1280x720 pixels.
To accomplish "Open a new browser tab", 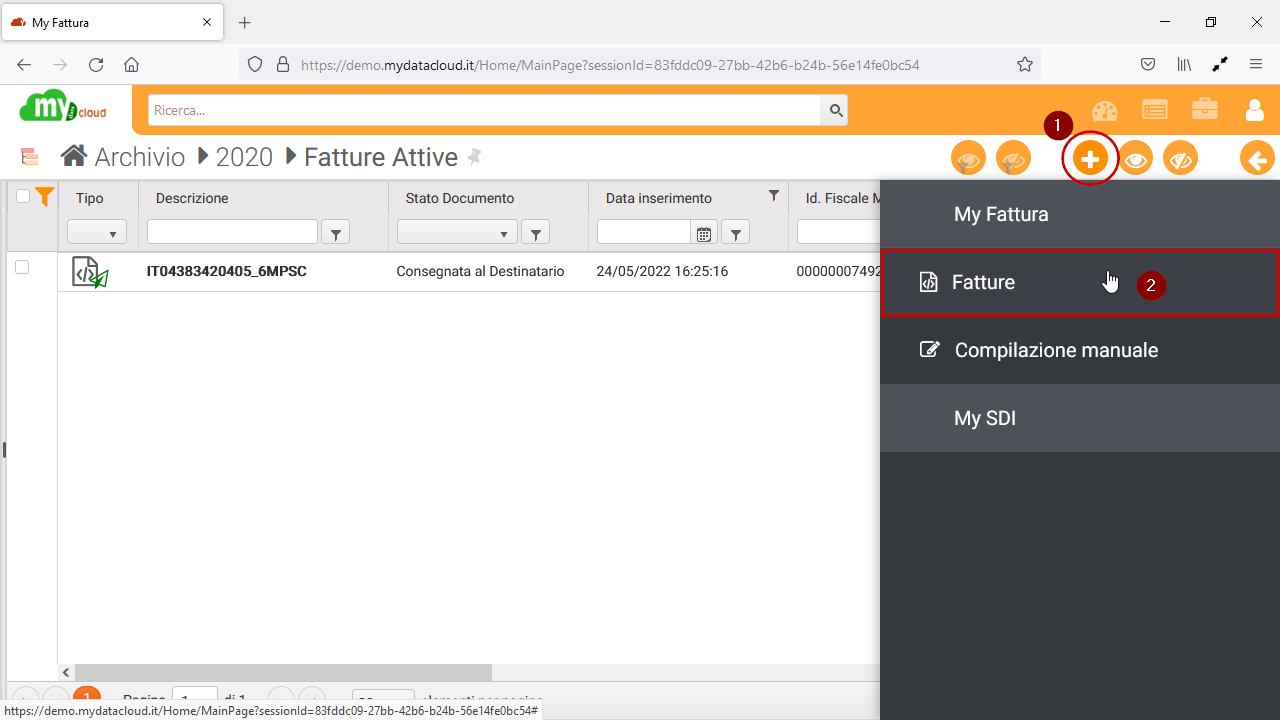I will 245,22.
